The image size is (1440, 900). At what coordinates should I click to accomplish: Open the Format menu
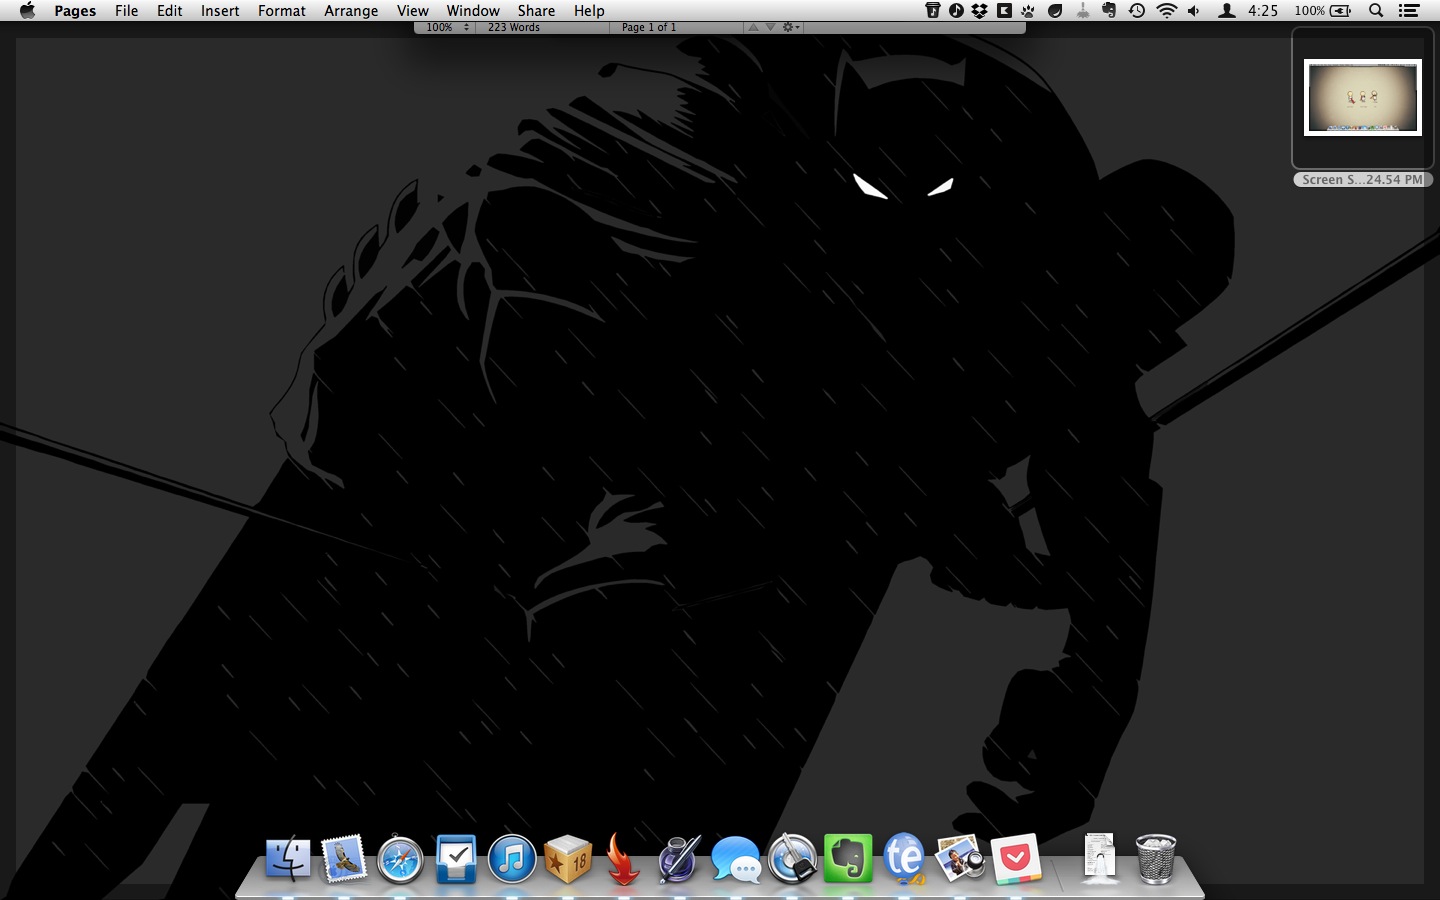click(282, 11)
